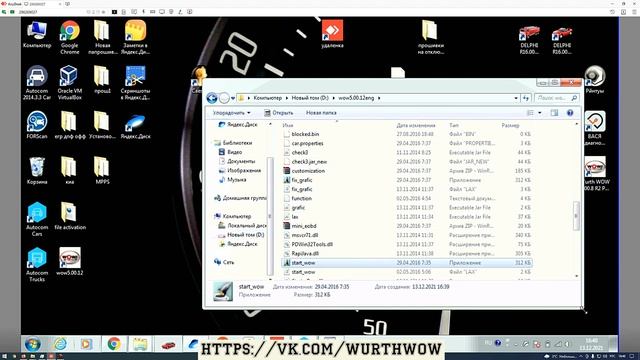Open the Explorer help button
The image size is (640, 360).
[570, 113]
